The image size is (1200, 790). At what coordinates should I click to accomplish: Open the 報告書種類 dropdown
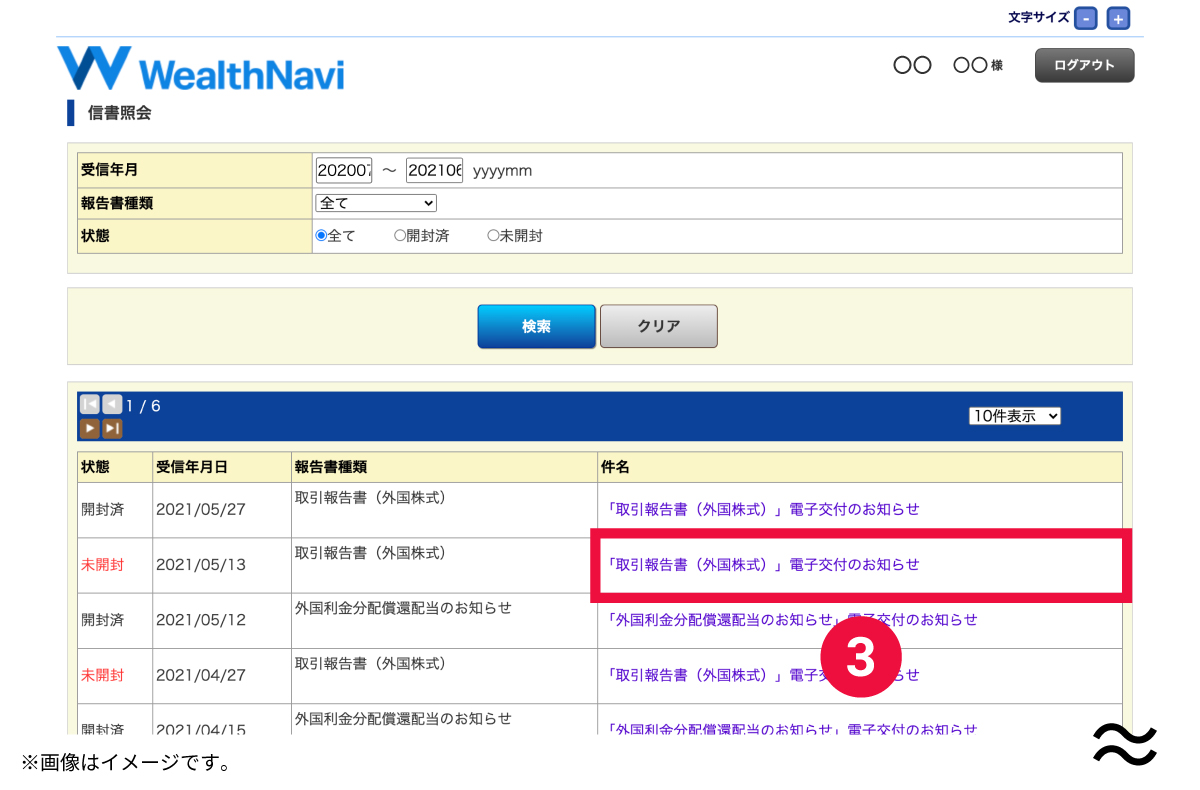tap(377, 203)
